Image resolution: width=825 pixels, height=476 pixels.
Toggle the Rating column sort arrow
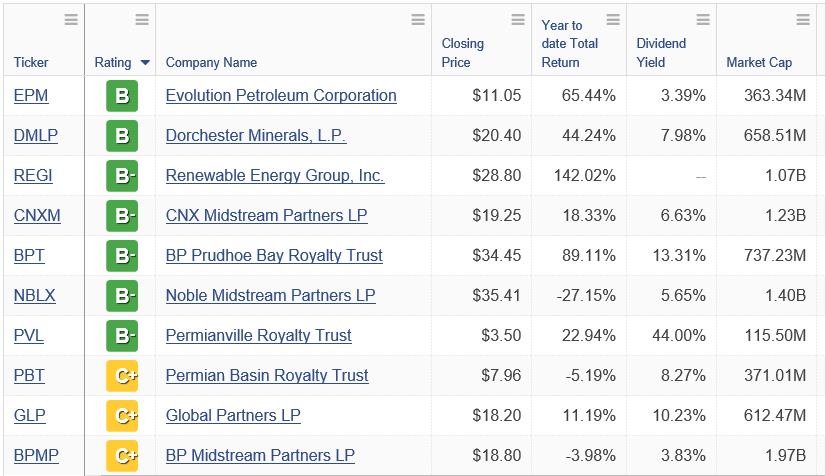click(x=146, y=63)
